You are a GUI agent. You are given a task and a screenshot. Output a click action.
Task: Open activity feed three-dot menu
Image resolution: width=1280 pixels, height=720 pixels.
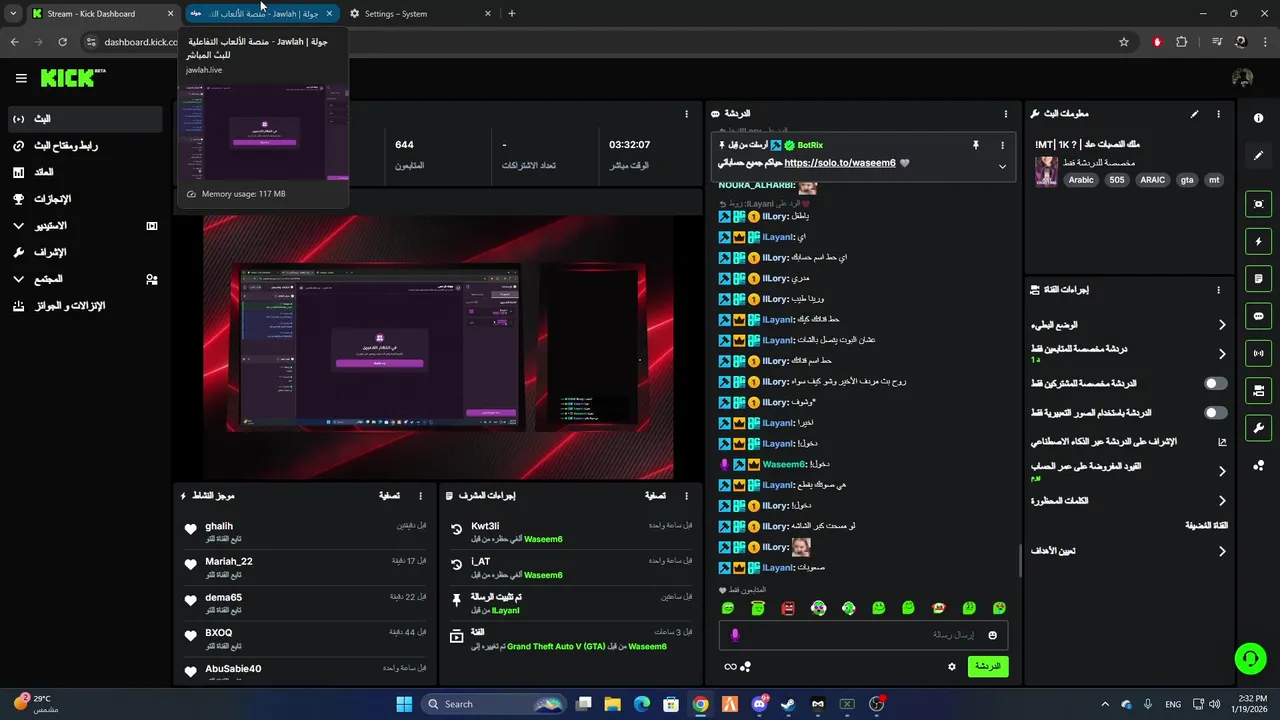[420, 495]
